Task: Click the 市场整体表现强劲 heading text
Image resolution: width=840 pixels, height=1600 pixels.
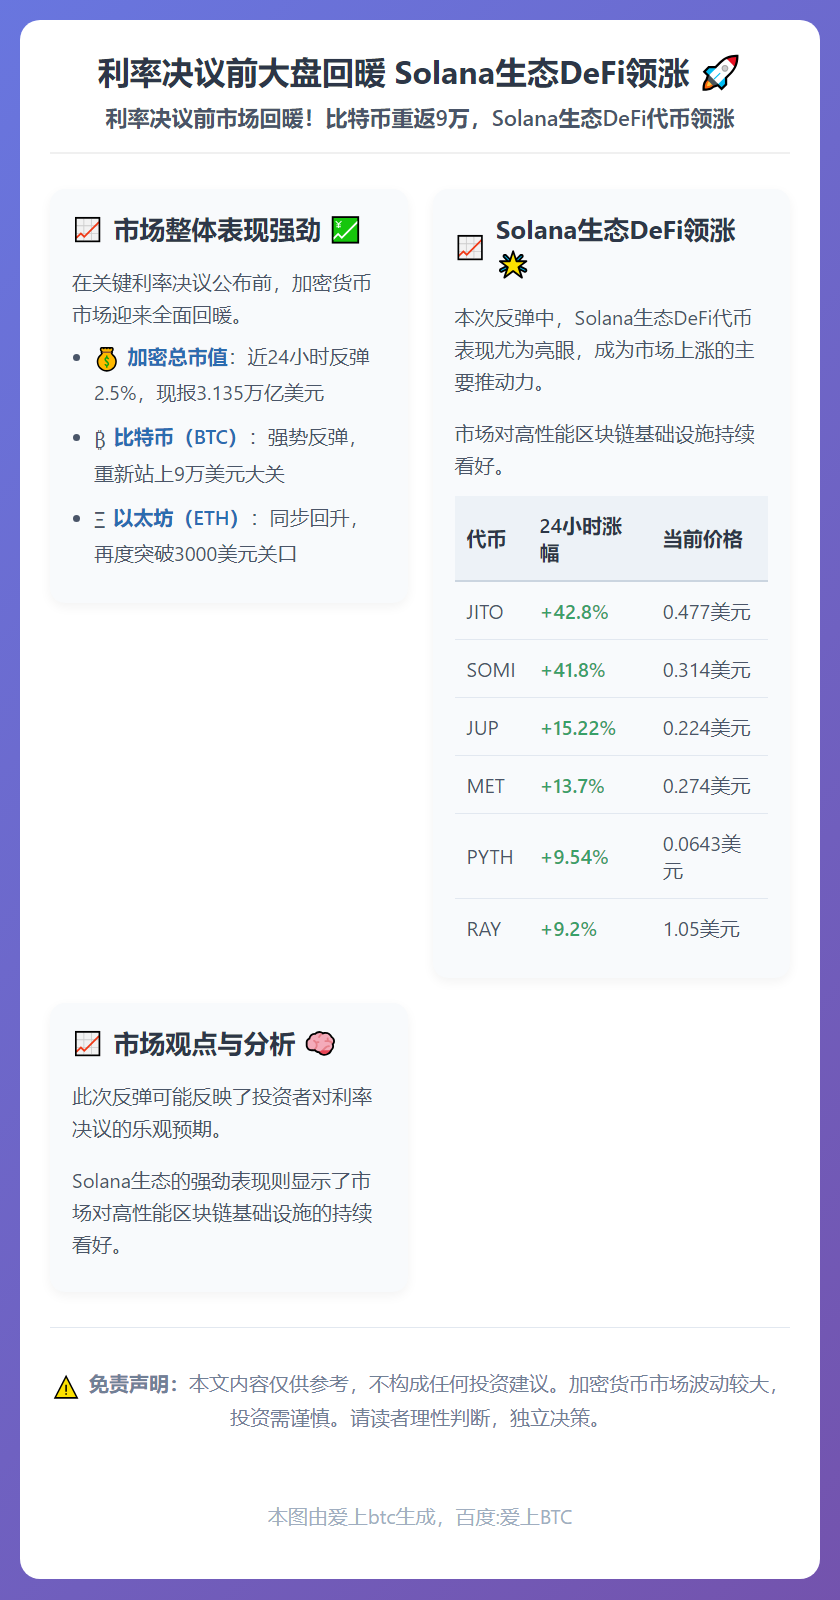Action: click(217, 230)
